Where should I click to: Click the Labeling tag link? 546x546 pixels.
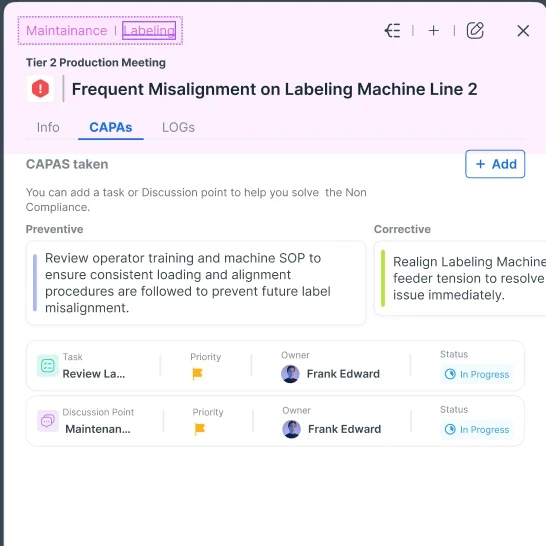point(149,31)
